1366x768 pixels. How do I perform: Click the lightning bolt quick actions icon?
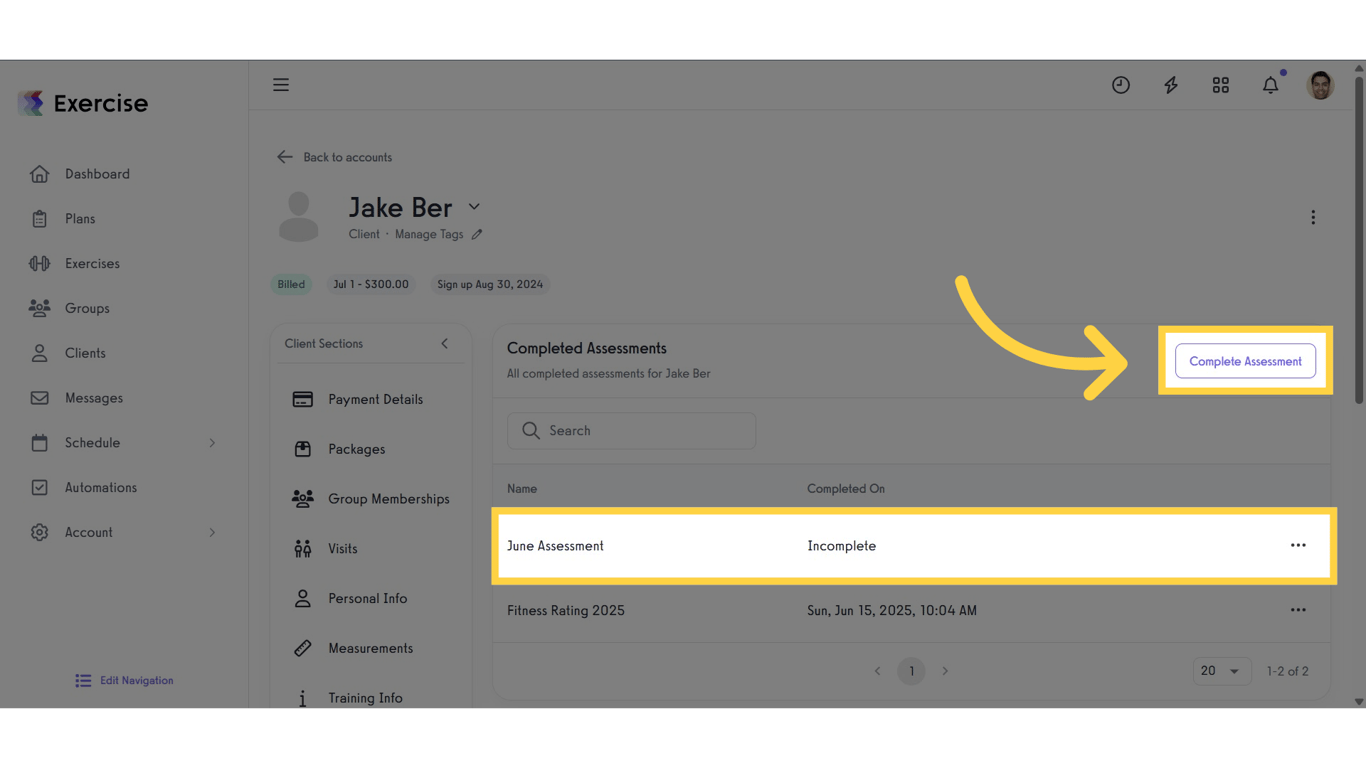tap(1171, 85)
